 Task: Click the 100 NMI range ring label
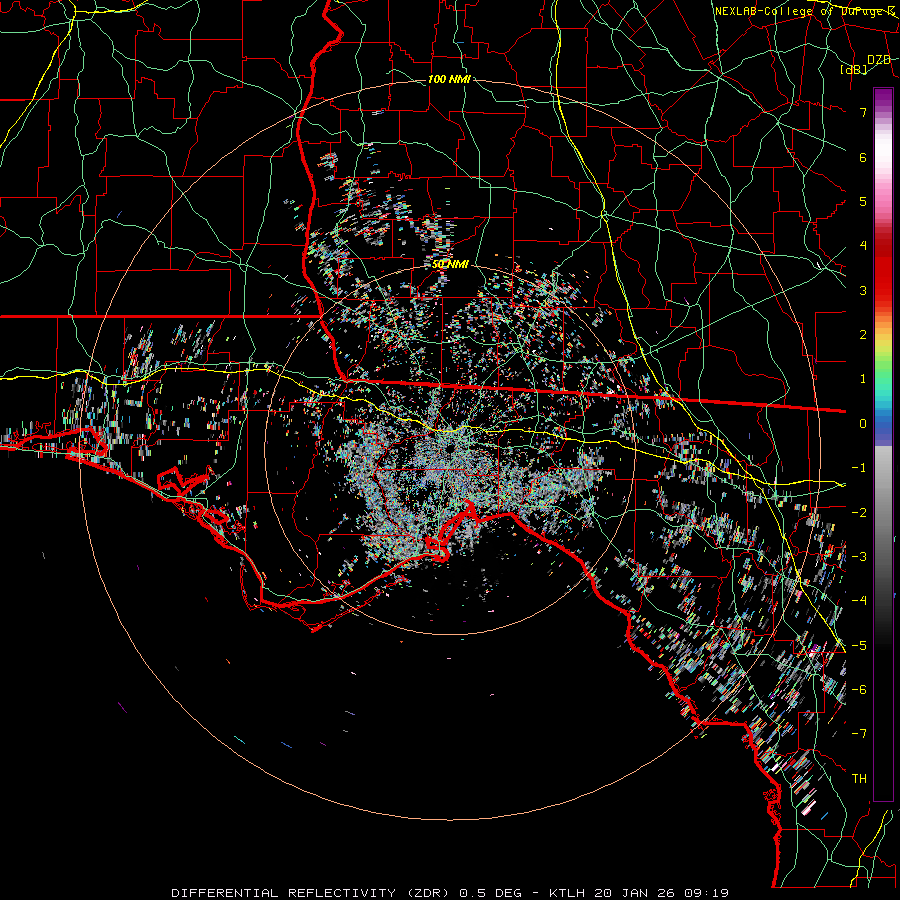pos(449,79)
